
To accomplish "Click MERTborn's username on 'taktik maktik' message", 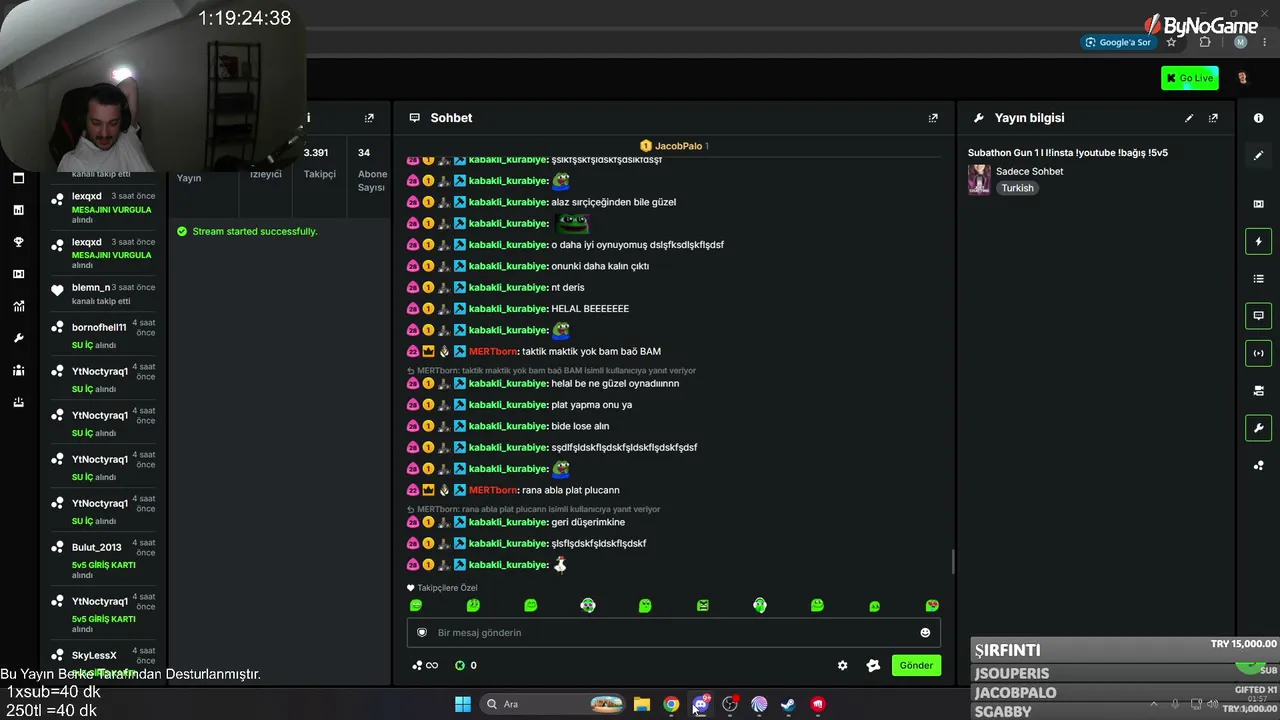I will [x=492, y=352].
